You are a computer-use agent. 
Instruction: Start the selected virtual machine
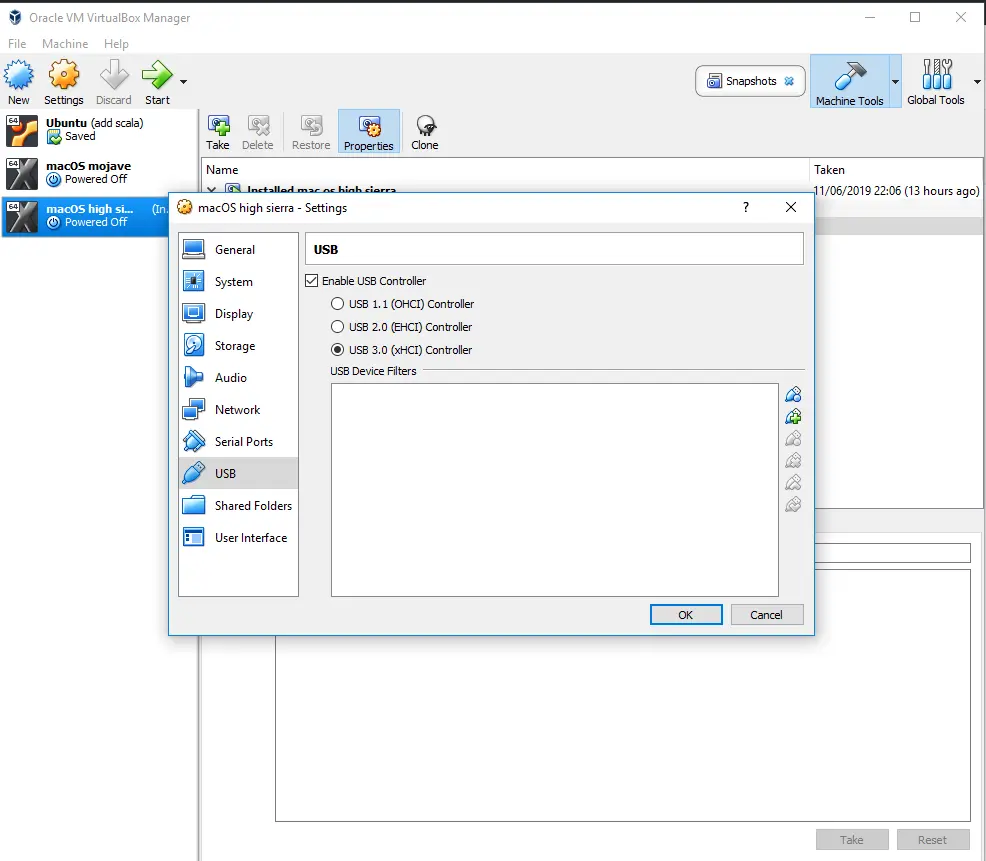click(x=157, y=82)
